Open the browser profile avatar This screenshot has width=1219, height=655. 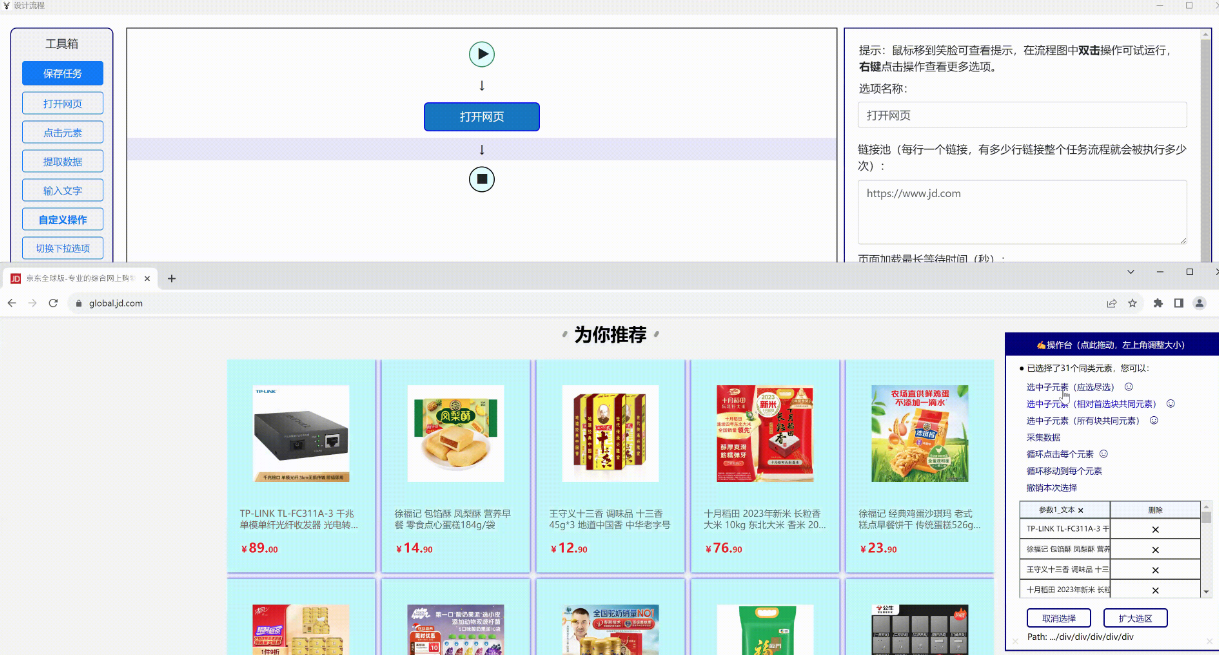point(1200,303)
